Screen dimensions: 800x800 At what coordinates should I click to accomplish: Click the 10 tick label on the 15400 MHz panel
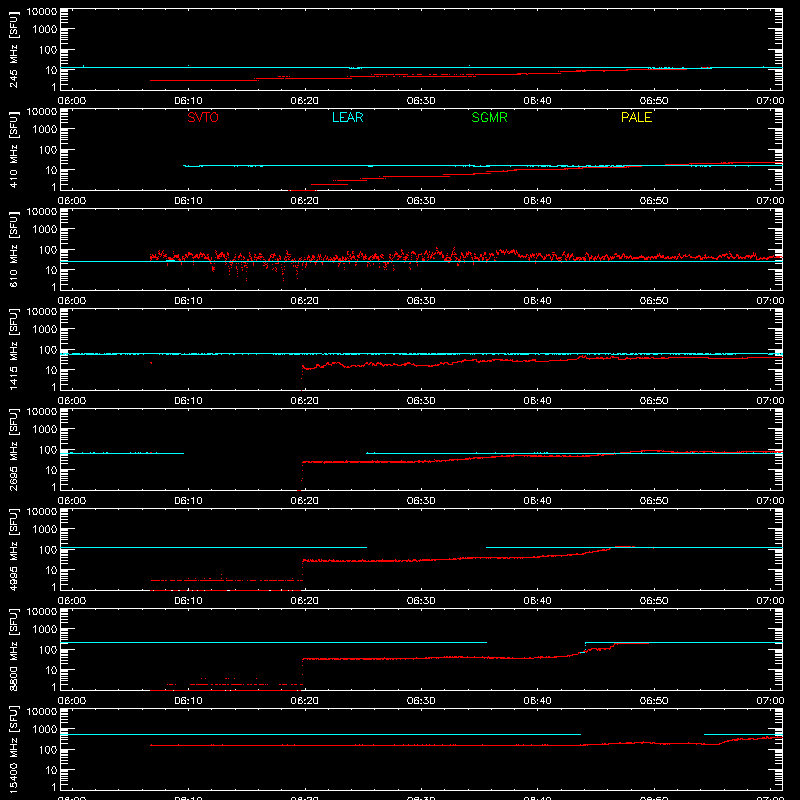click(51, 770)
